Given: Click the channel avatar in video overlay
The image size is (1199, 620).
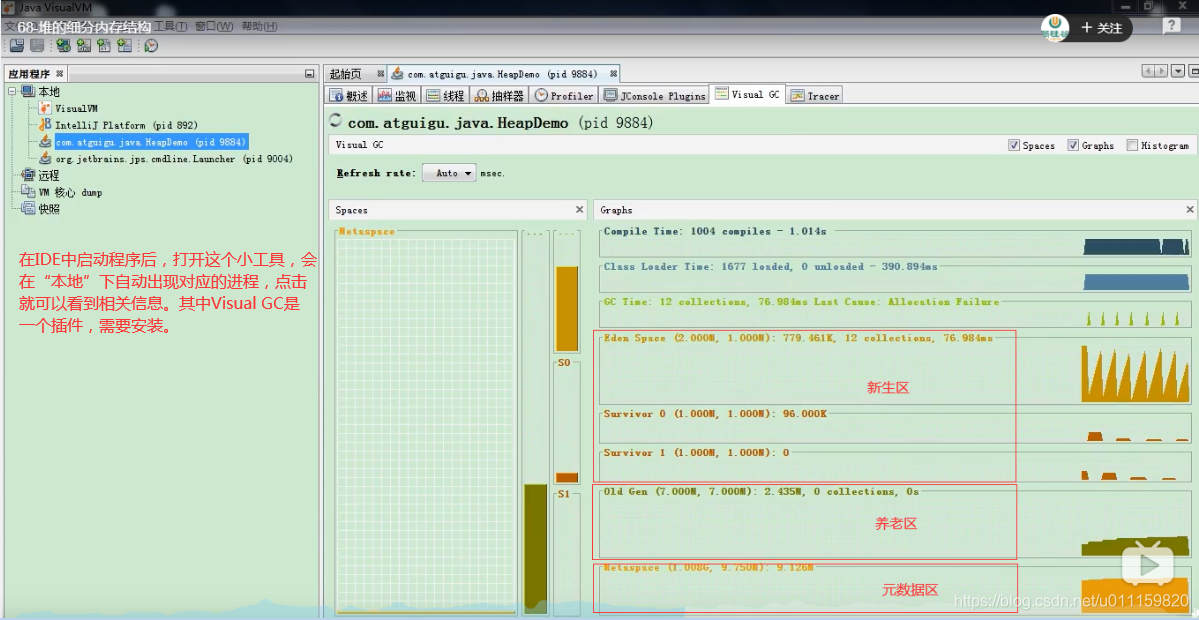Looking at the screenshot, I should (1055, 27).
